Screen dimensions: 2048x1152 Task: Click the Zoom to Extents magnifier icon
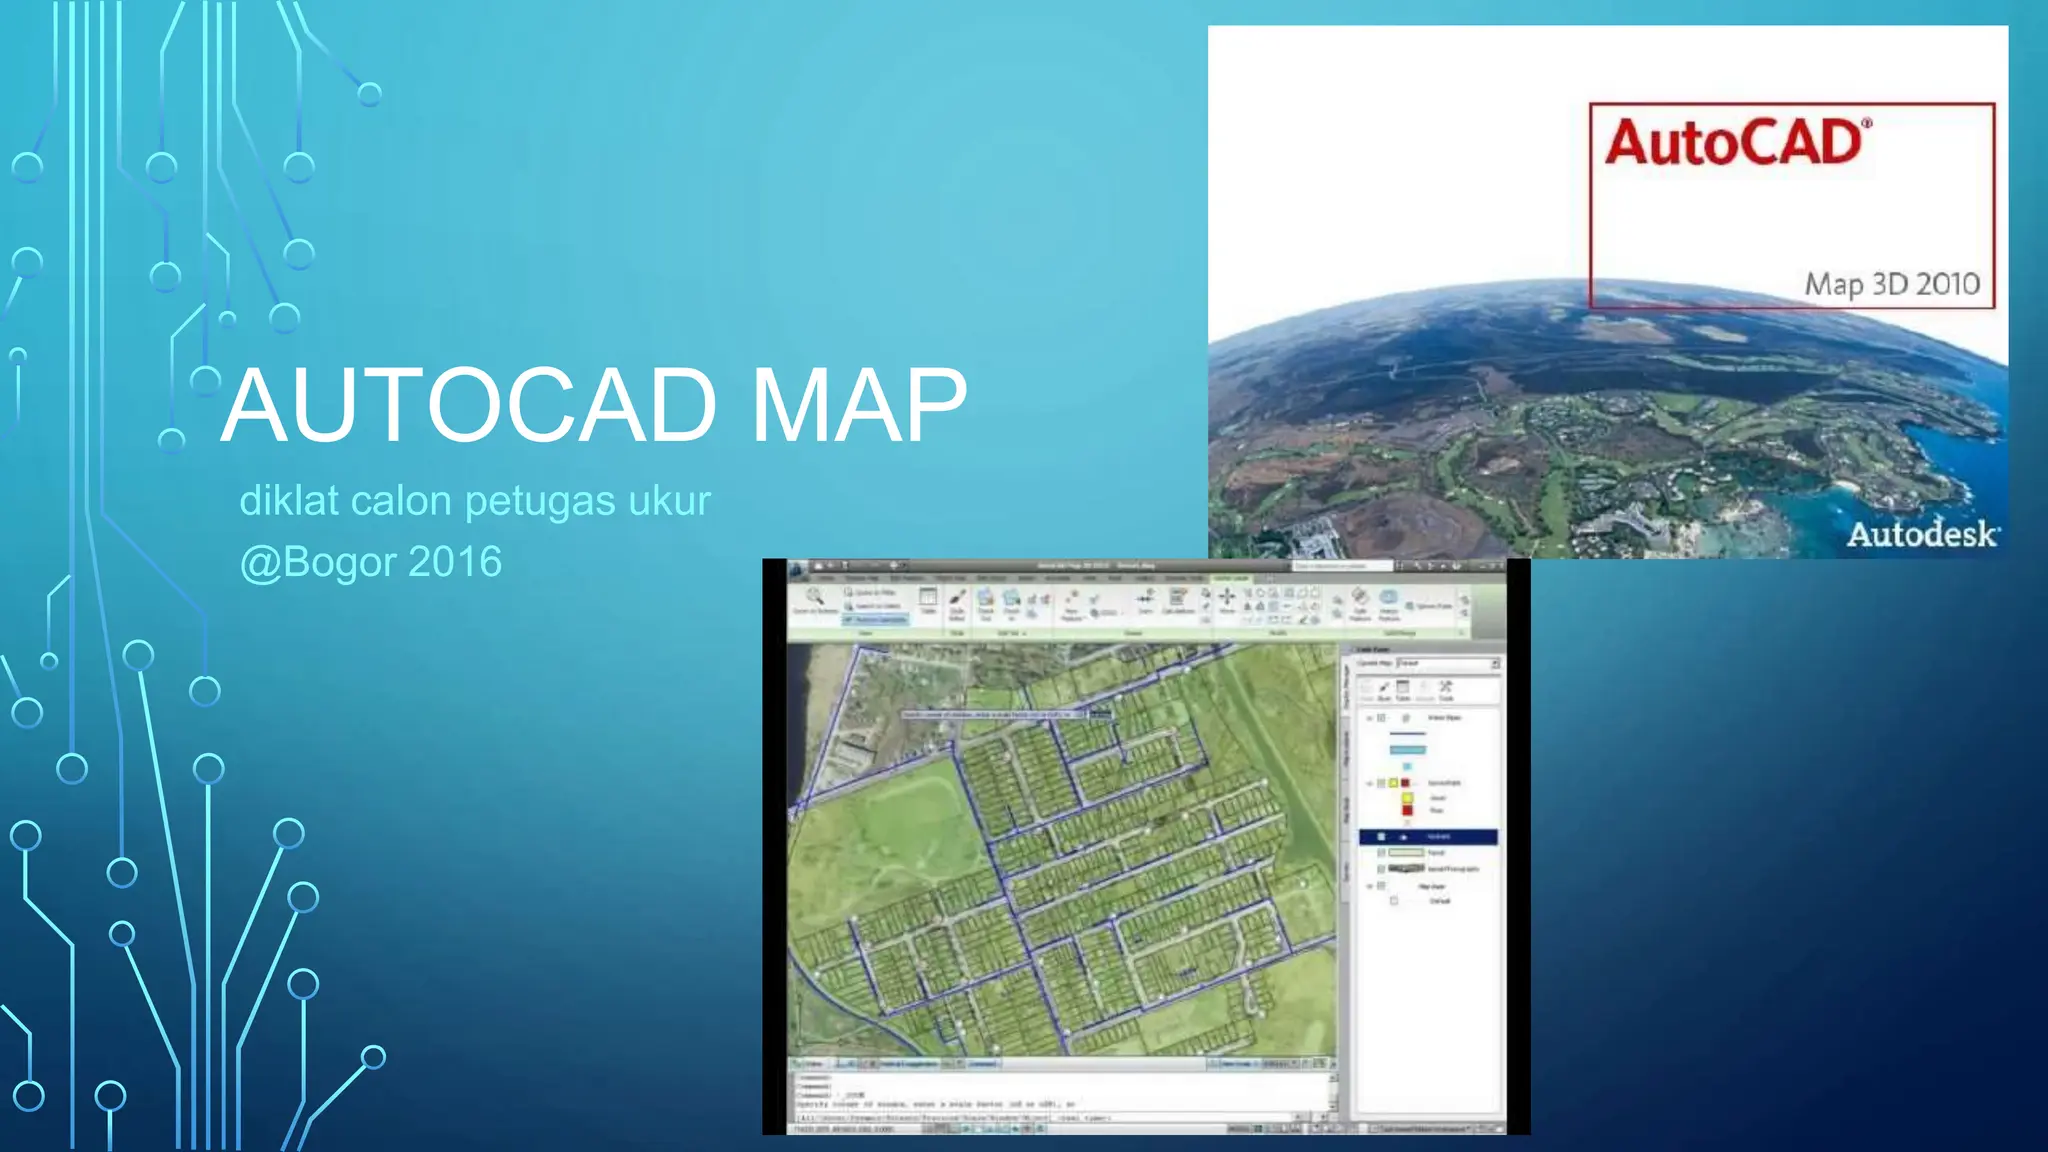[814, 597]
